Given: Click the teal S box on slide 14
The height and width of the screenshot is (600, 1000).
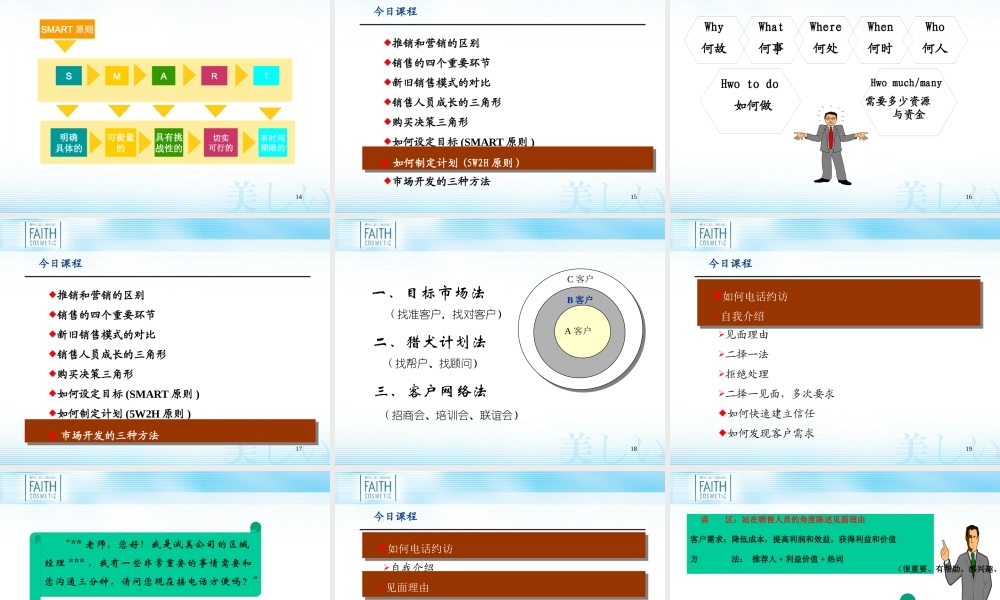Looking at the screenshot, I should pyautogui.click(x=68, y=76).
